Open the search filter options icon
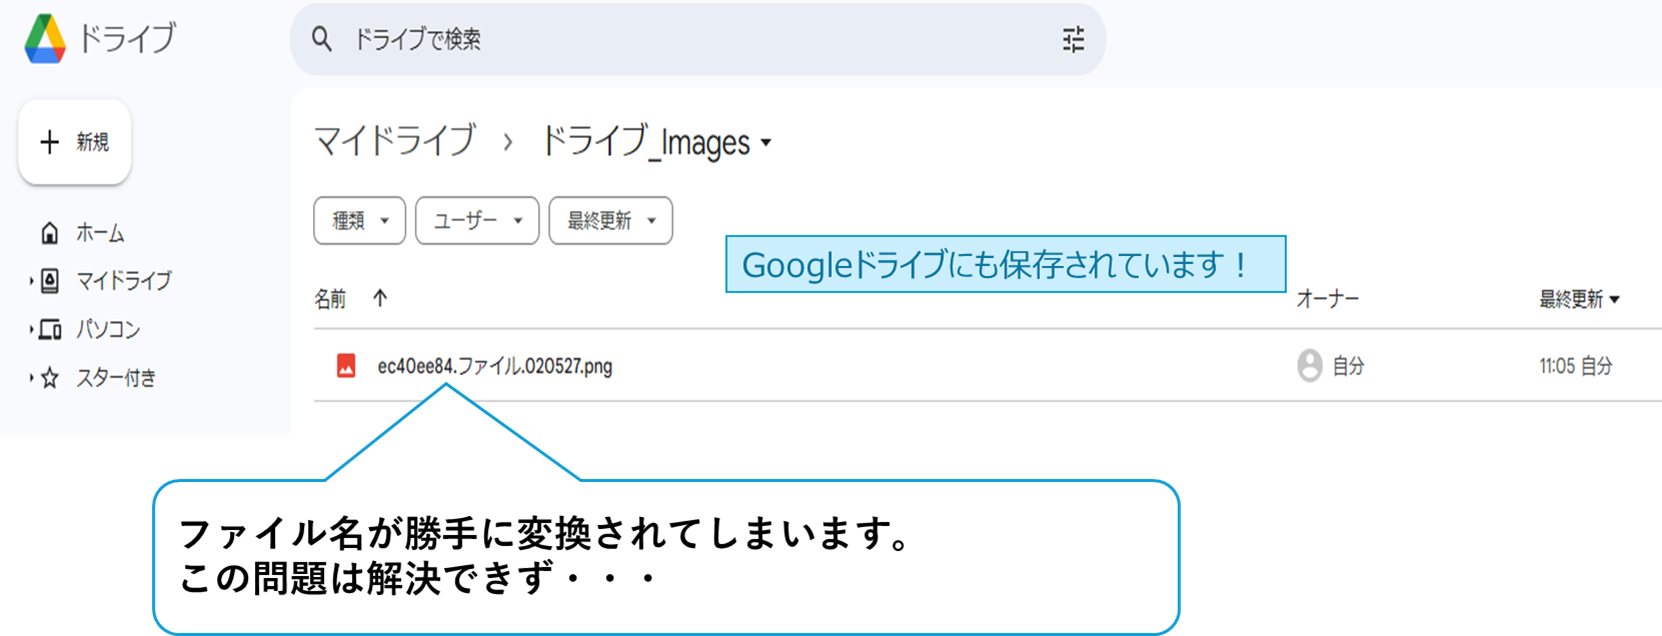This screenshot has height=636, width=1662. coord(1073,39)
